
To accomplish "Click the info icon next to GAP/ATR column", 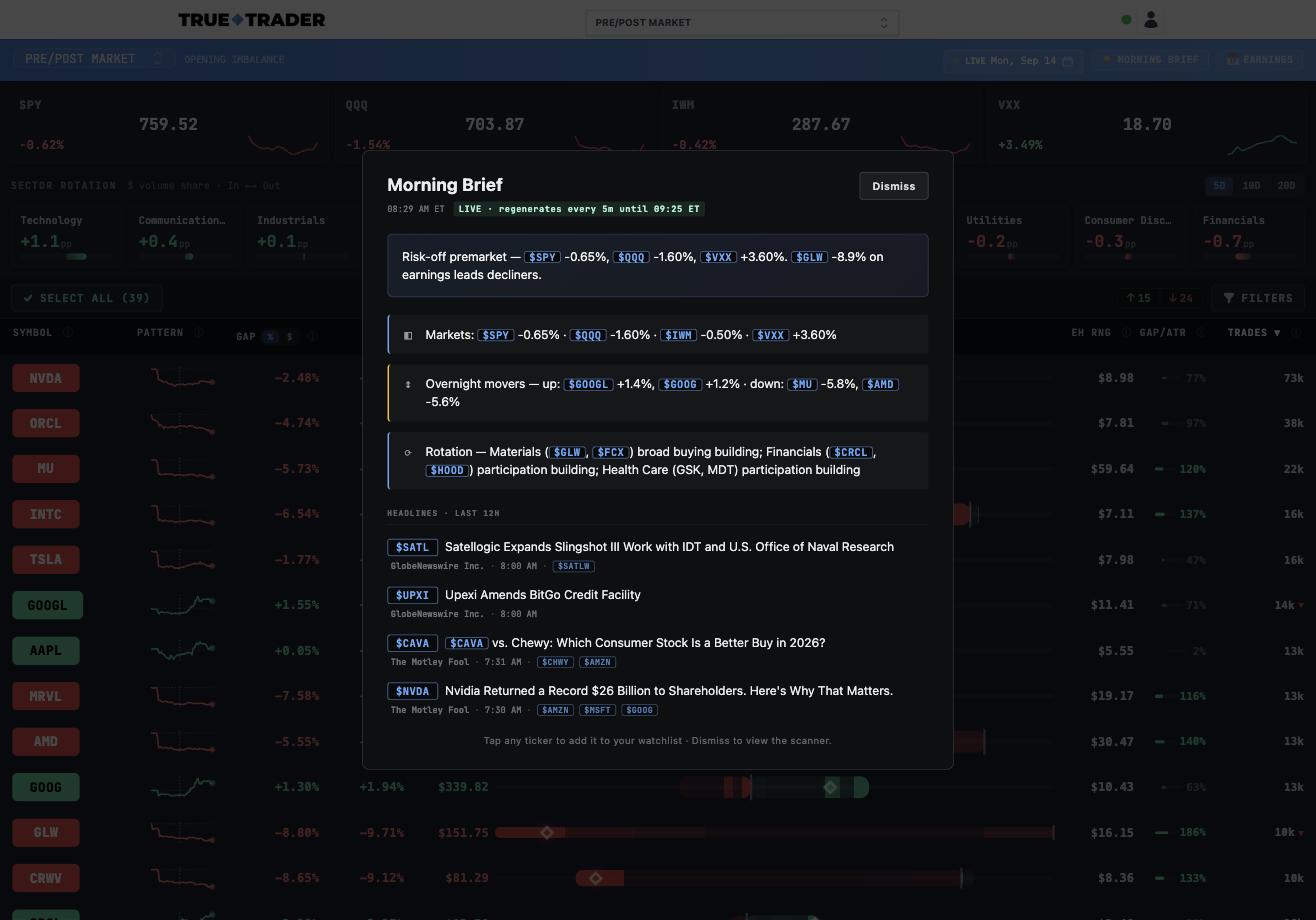I will click(x=1201, y=333).
